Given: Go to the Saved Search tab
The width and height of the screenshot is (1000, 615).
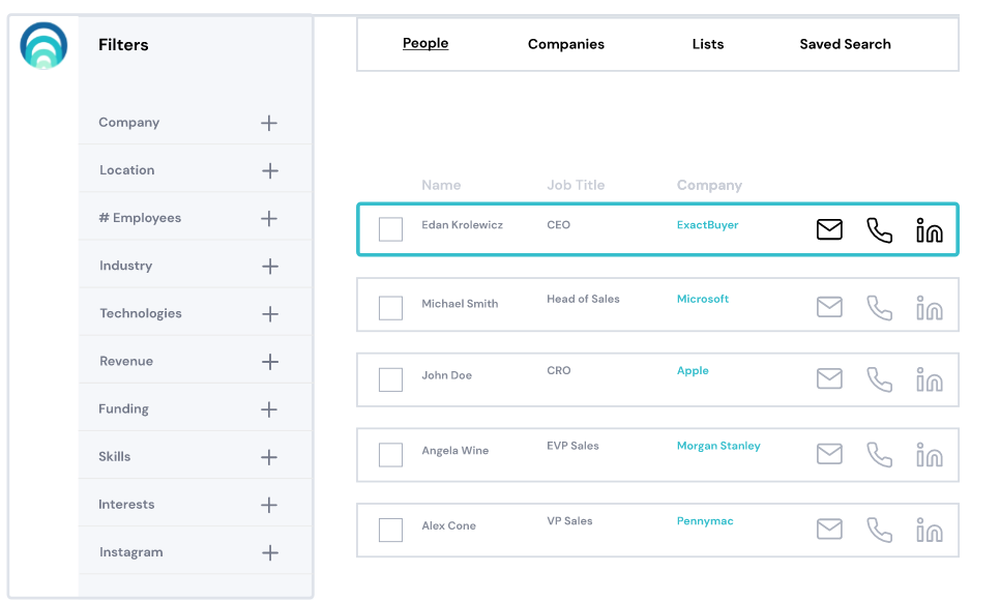Looking at the screenshot, I should [x=845, y=44].
